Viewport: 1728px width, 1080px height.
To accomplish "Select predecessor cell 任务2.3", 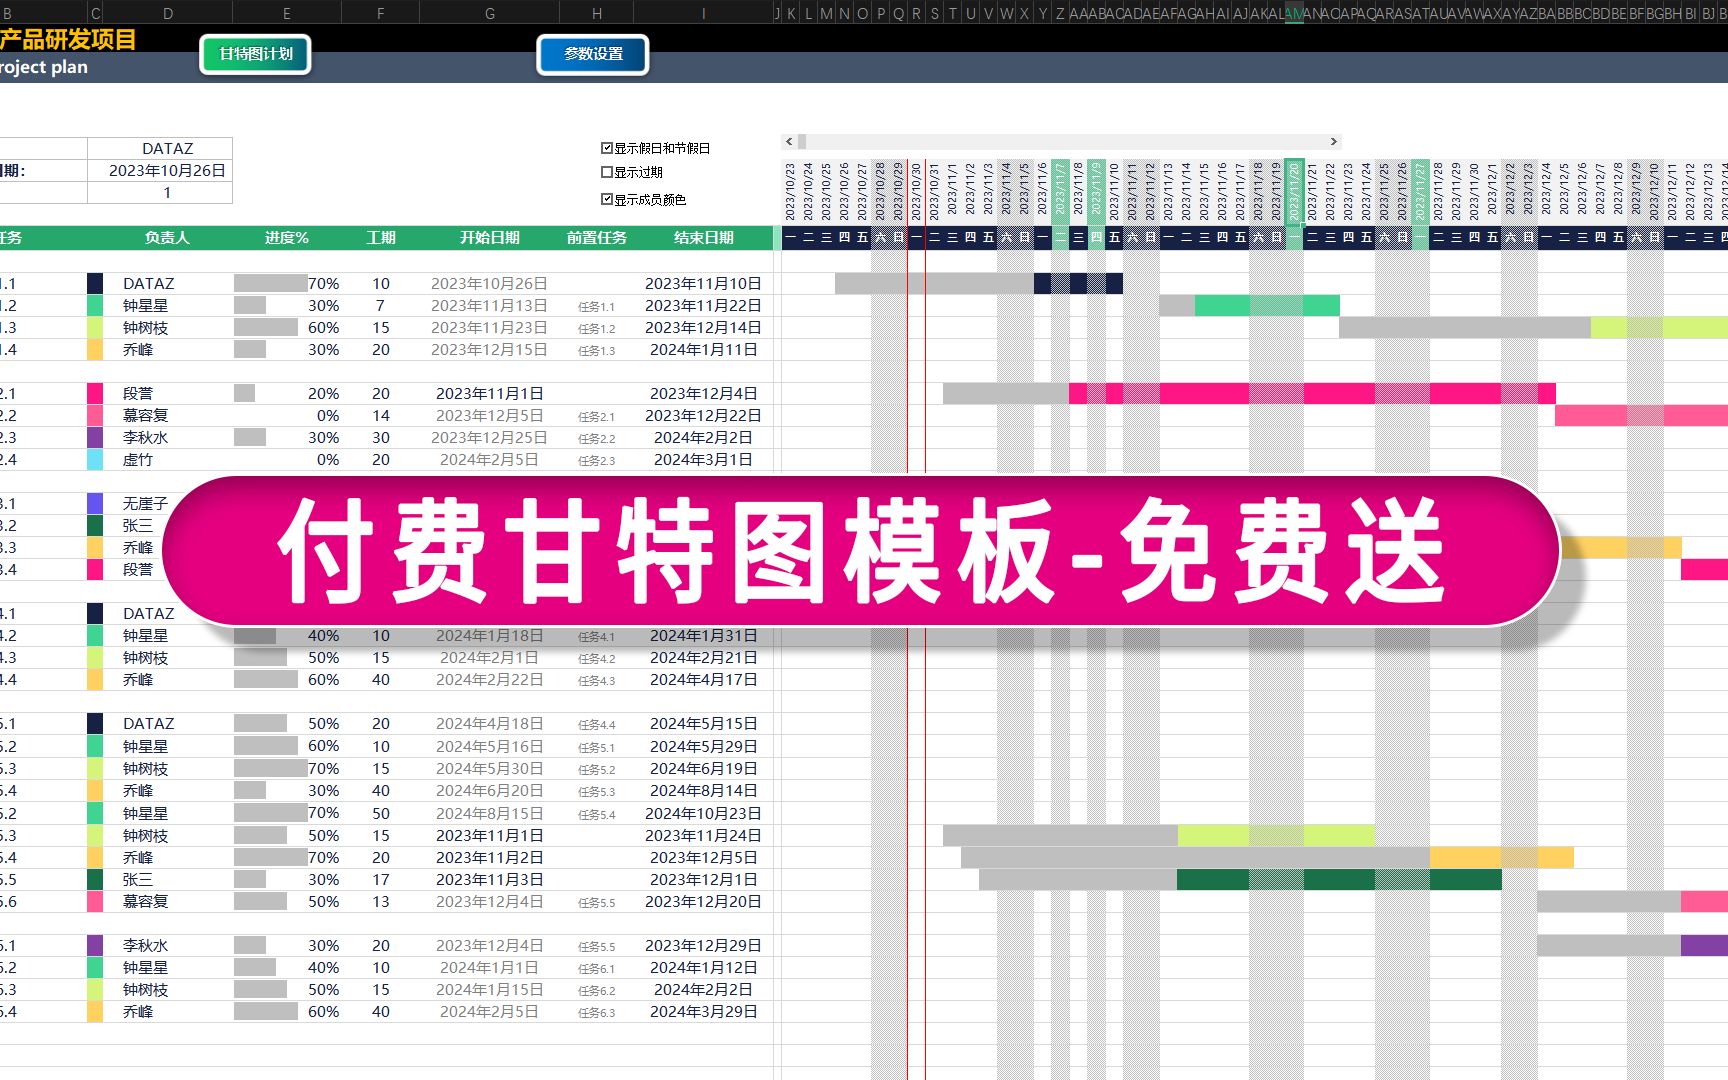I will 597,461.
